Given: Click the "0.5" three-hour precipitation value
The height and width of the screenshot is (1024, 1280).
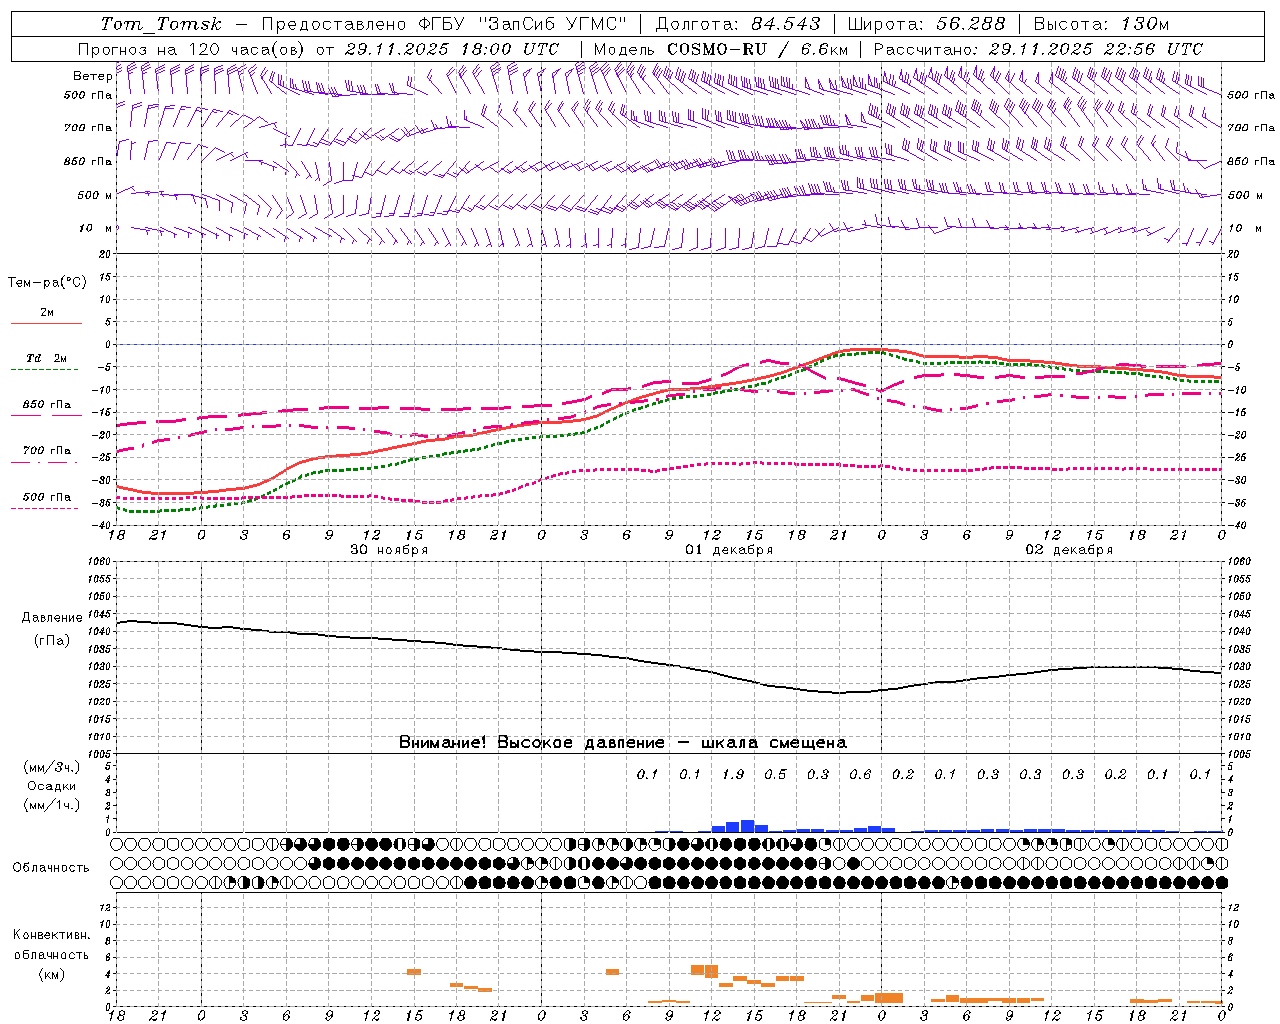Looking at the screenshot, I should click(775, 774).
